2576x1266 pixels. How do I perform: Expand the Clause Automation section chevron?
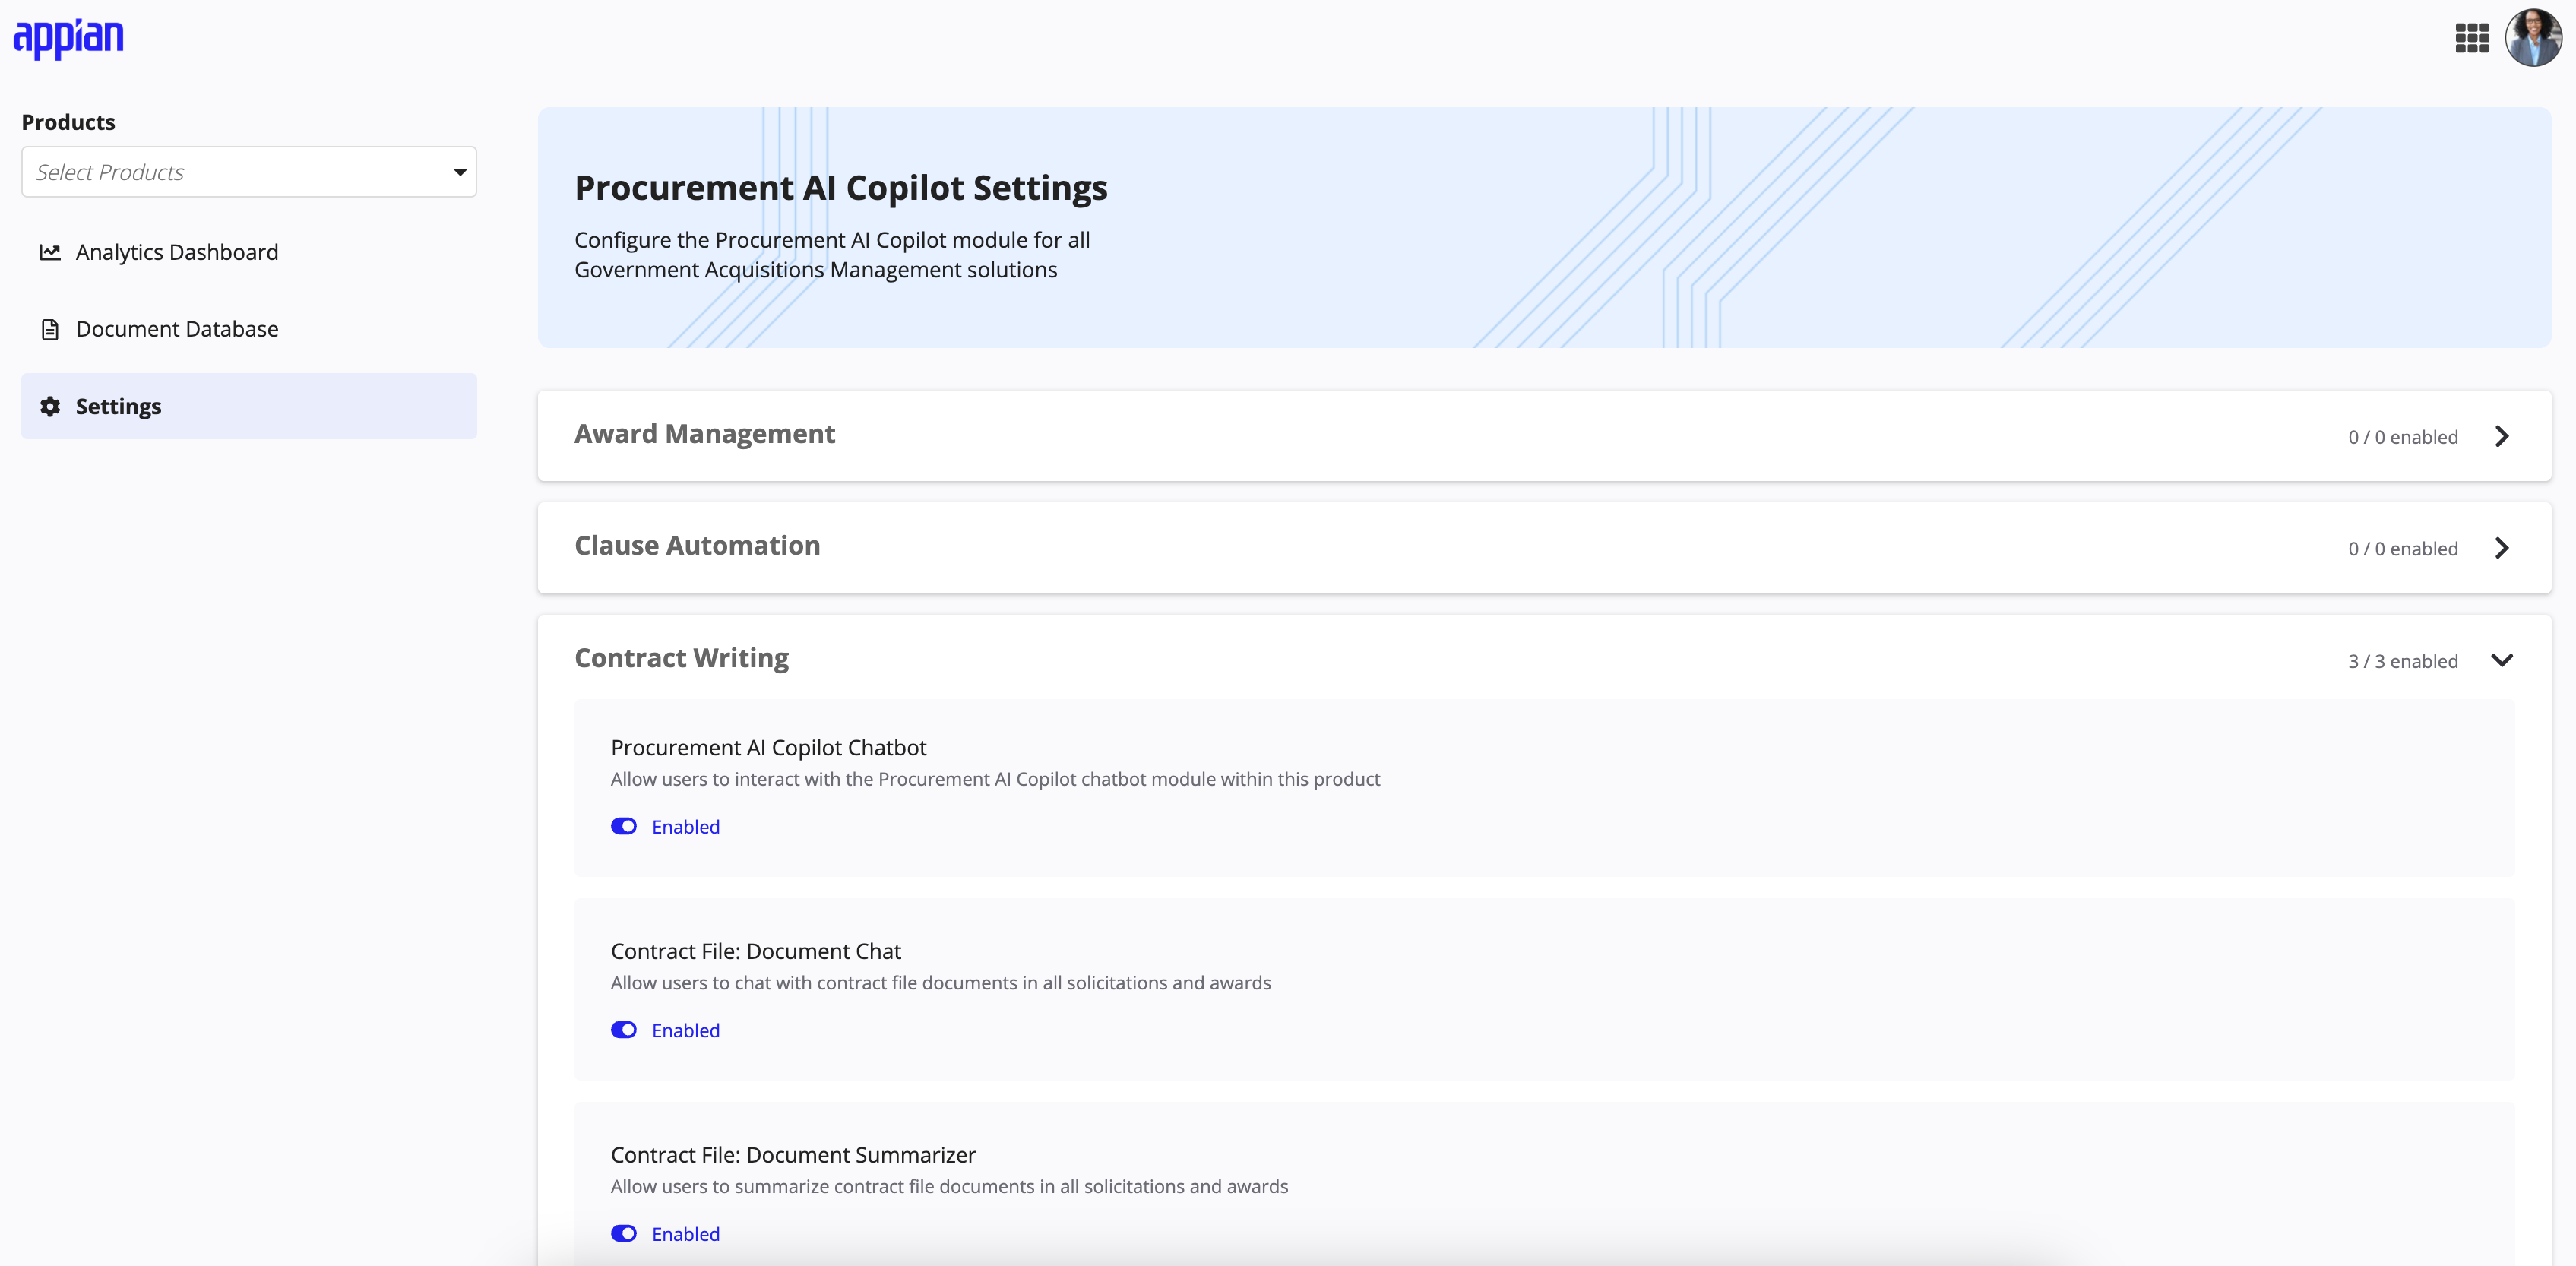[2502, 548]
